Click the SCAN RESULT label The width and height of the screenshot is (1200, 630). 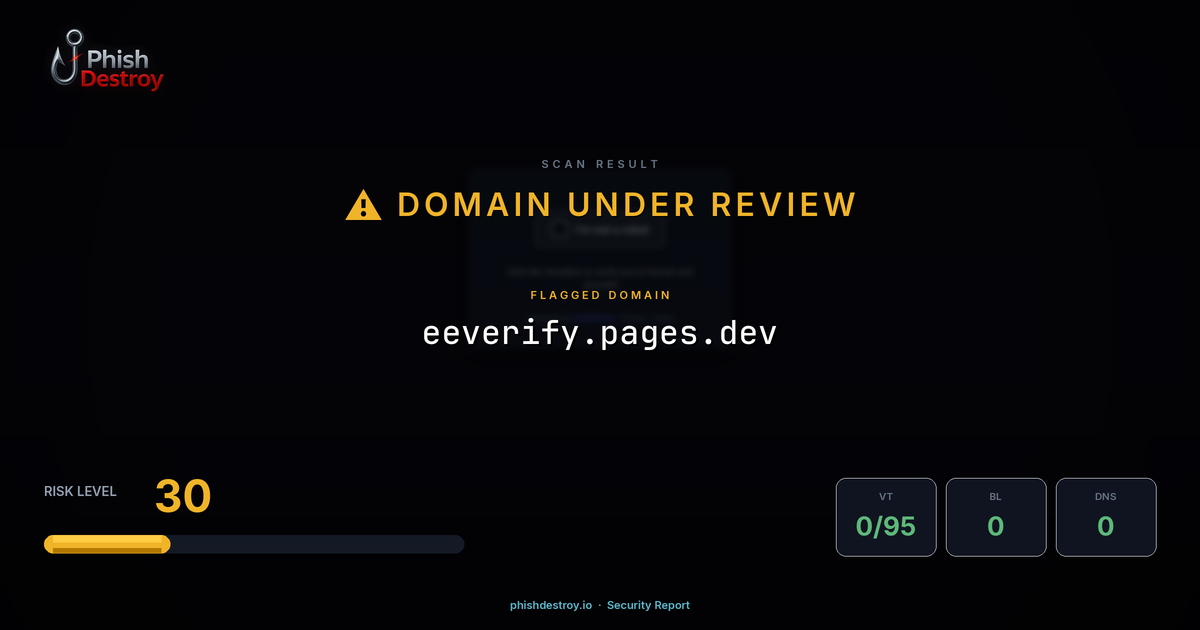600,164
